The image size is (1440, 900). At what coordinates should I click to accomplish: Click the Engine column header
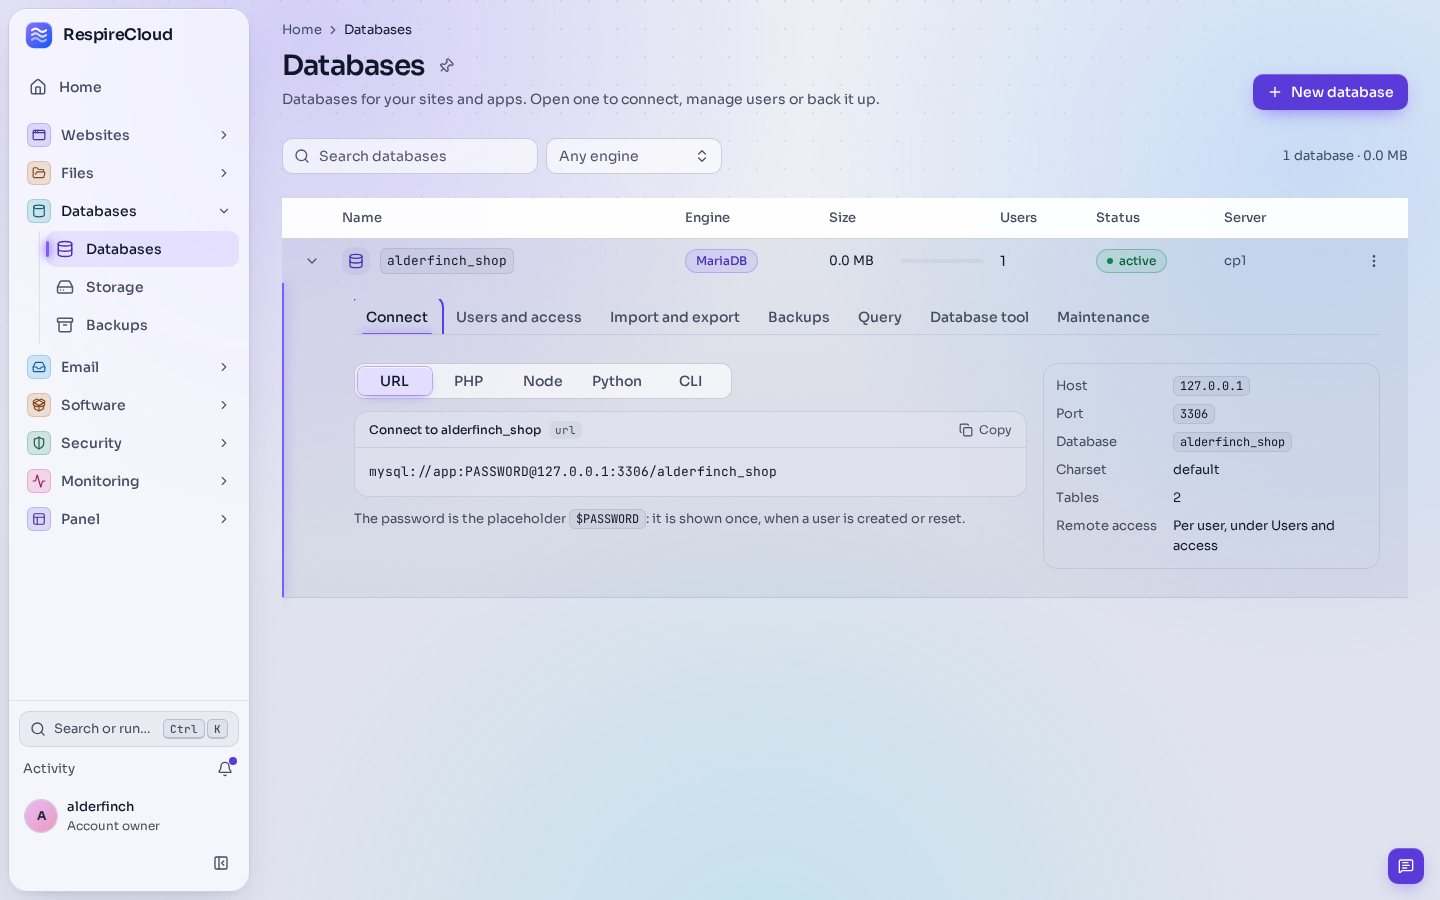(707, 218)
